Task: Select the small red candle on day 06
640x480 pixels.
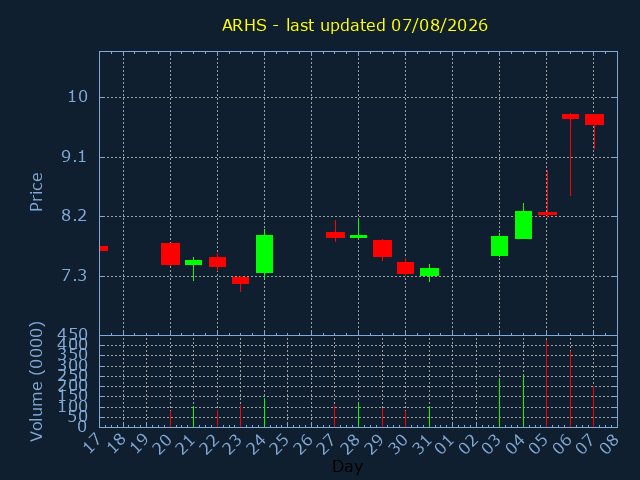Action: [x=570, y=116]
